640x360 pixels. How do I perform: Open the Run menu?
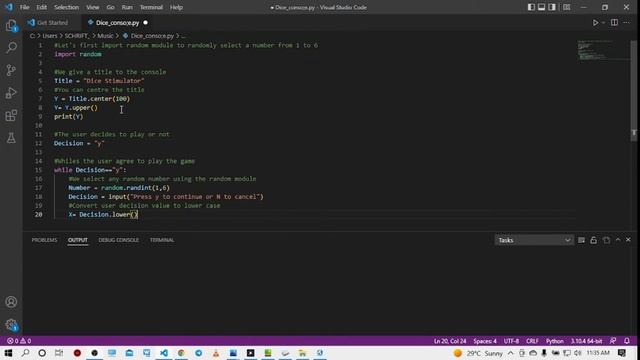click(127, 7)
